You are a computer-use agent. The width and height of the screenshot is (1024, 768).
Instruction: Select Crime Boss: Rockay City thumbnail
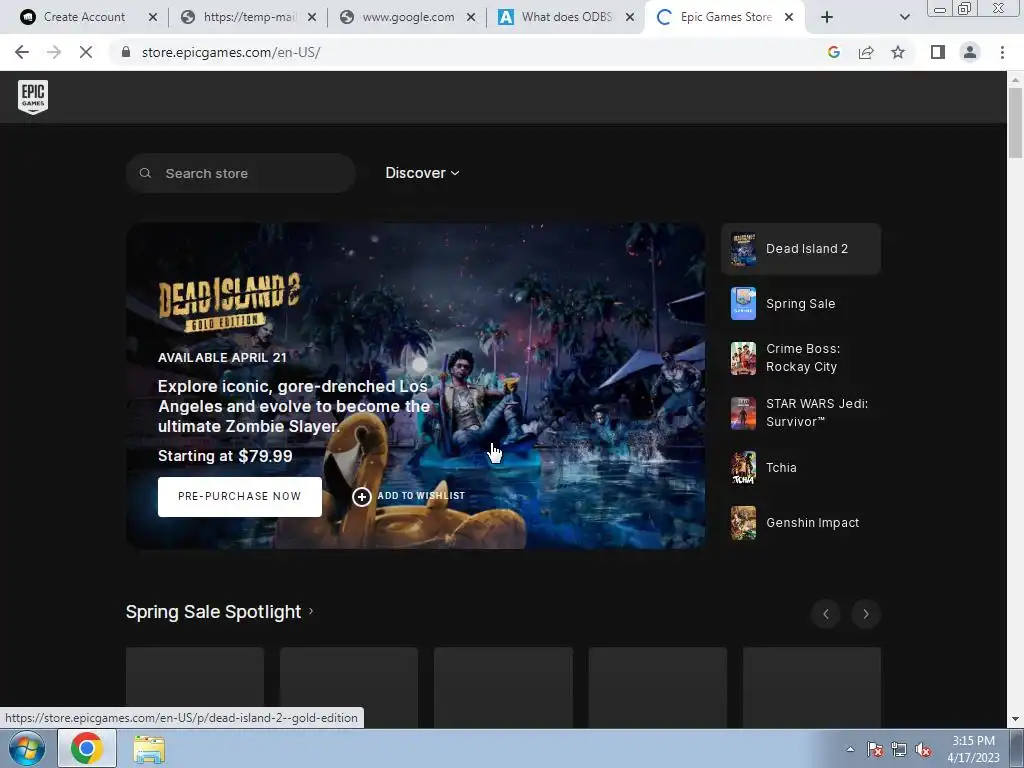click(x=743, y=359)
